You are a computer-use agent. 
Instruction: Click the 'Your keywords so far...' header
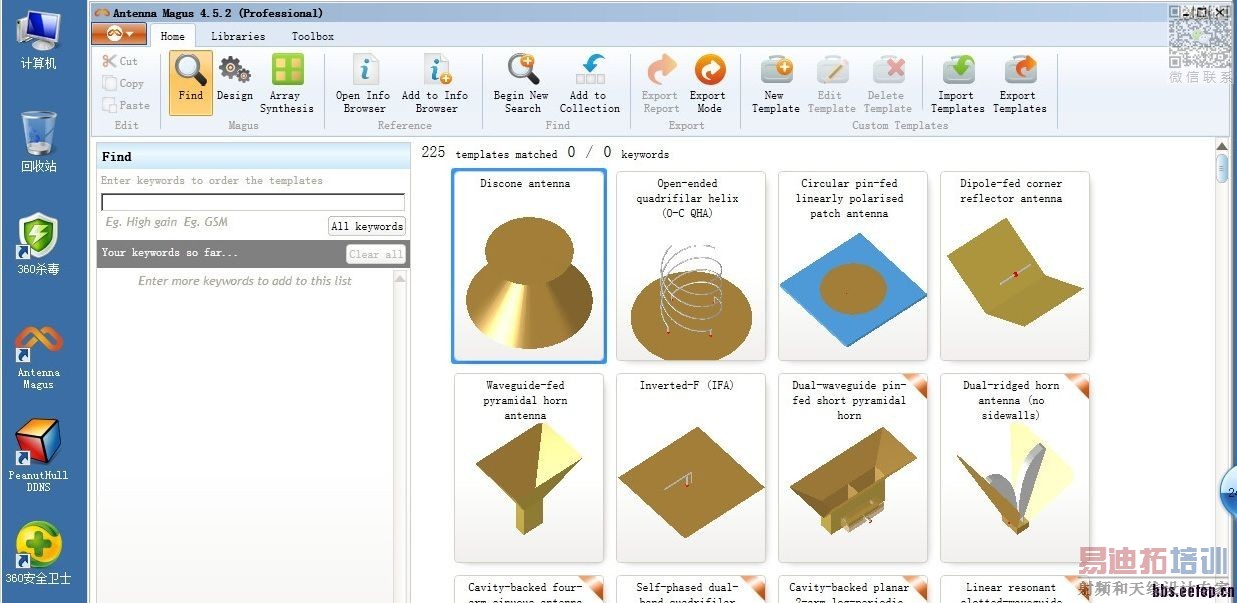(170, 253)
